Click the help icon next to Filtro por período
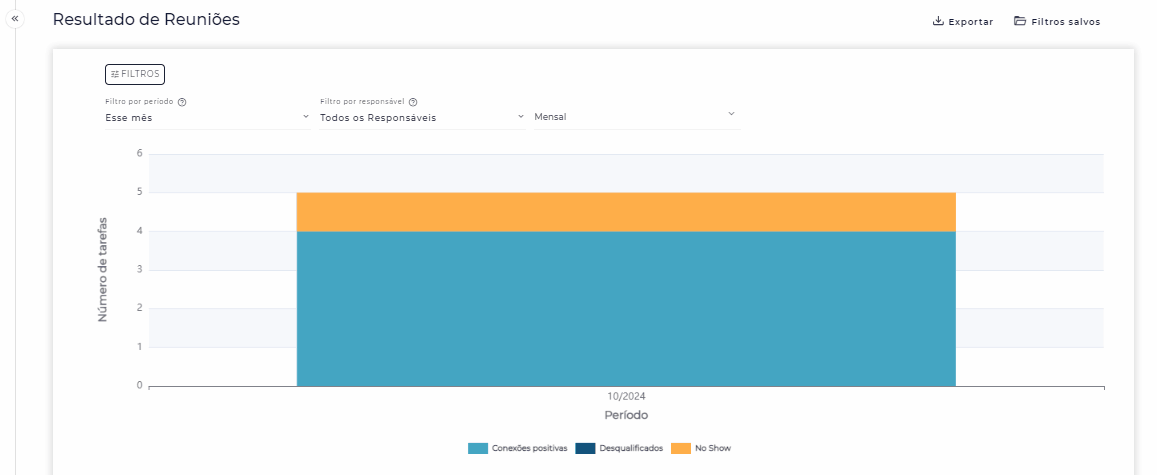The image size is (1157, 475). pos(182,102)
